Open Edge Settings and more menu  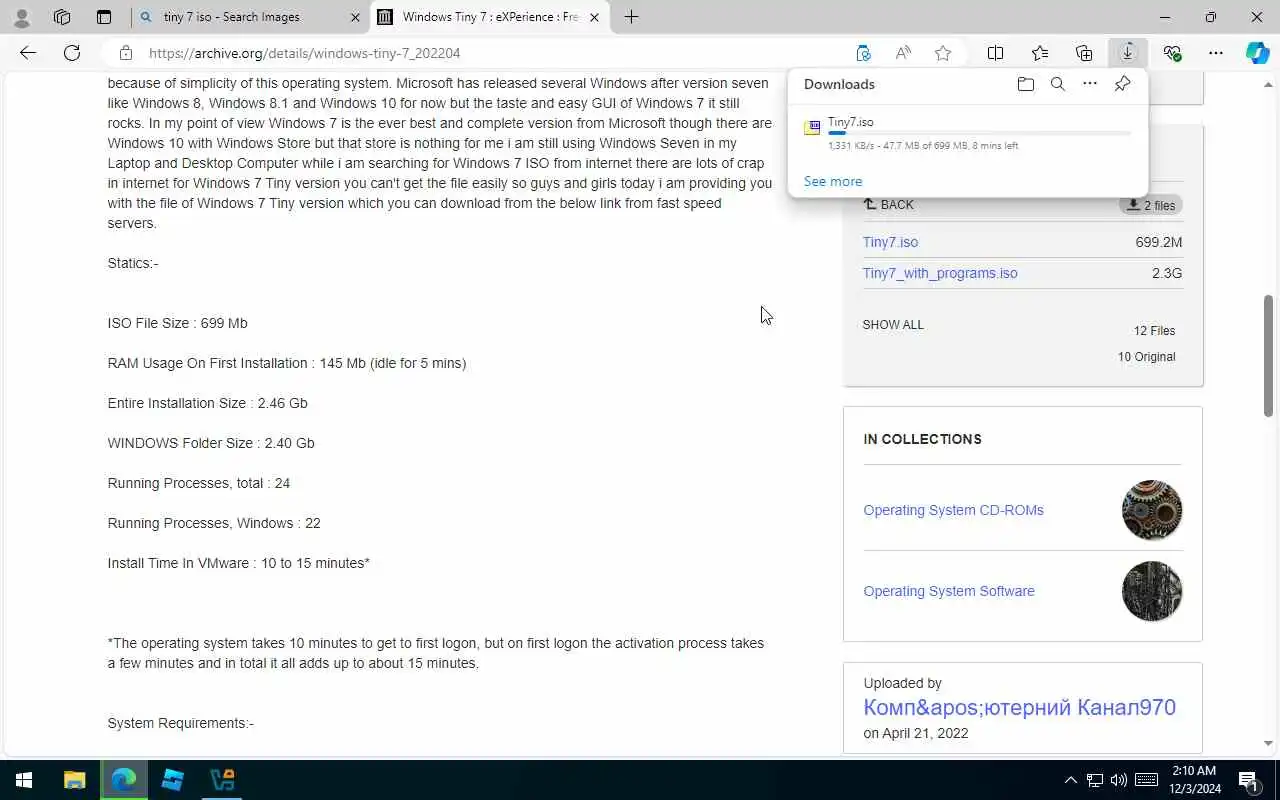tap(1216, 53)
